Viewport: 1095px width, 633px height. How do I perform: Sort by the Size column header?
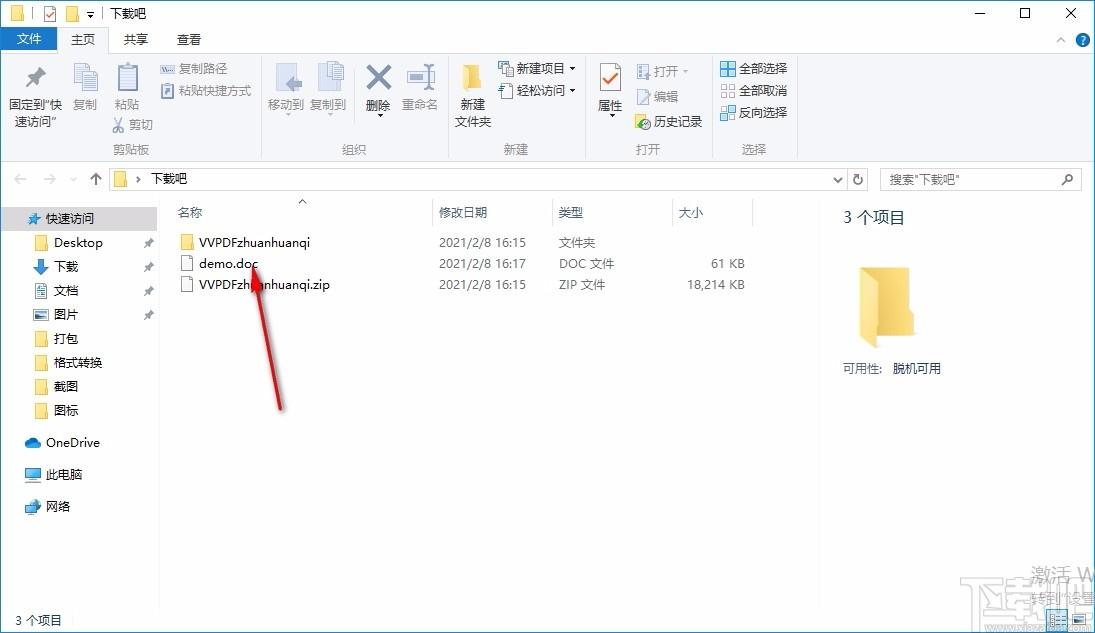tap(691, 212)
